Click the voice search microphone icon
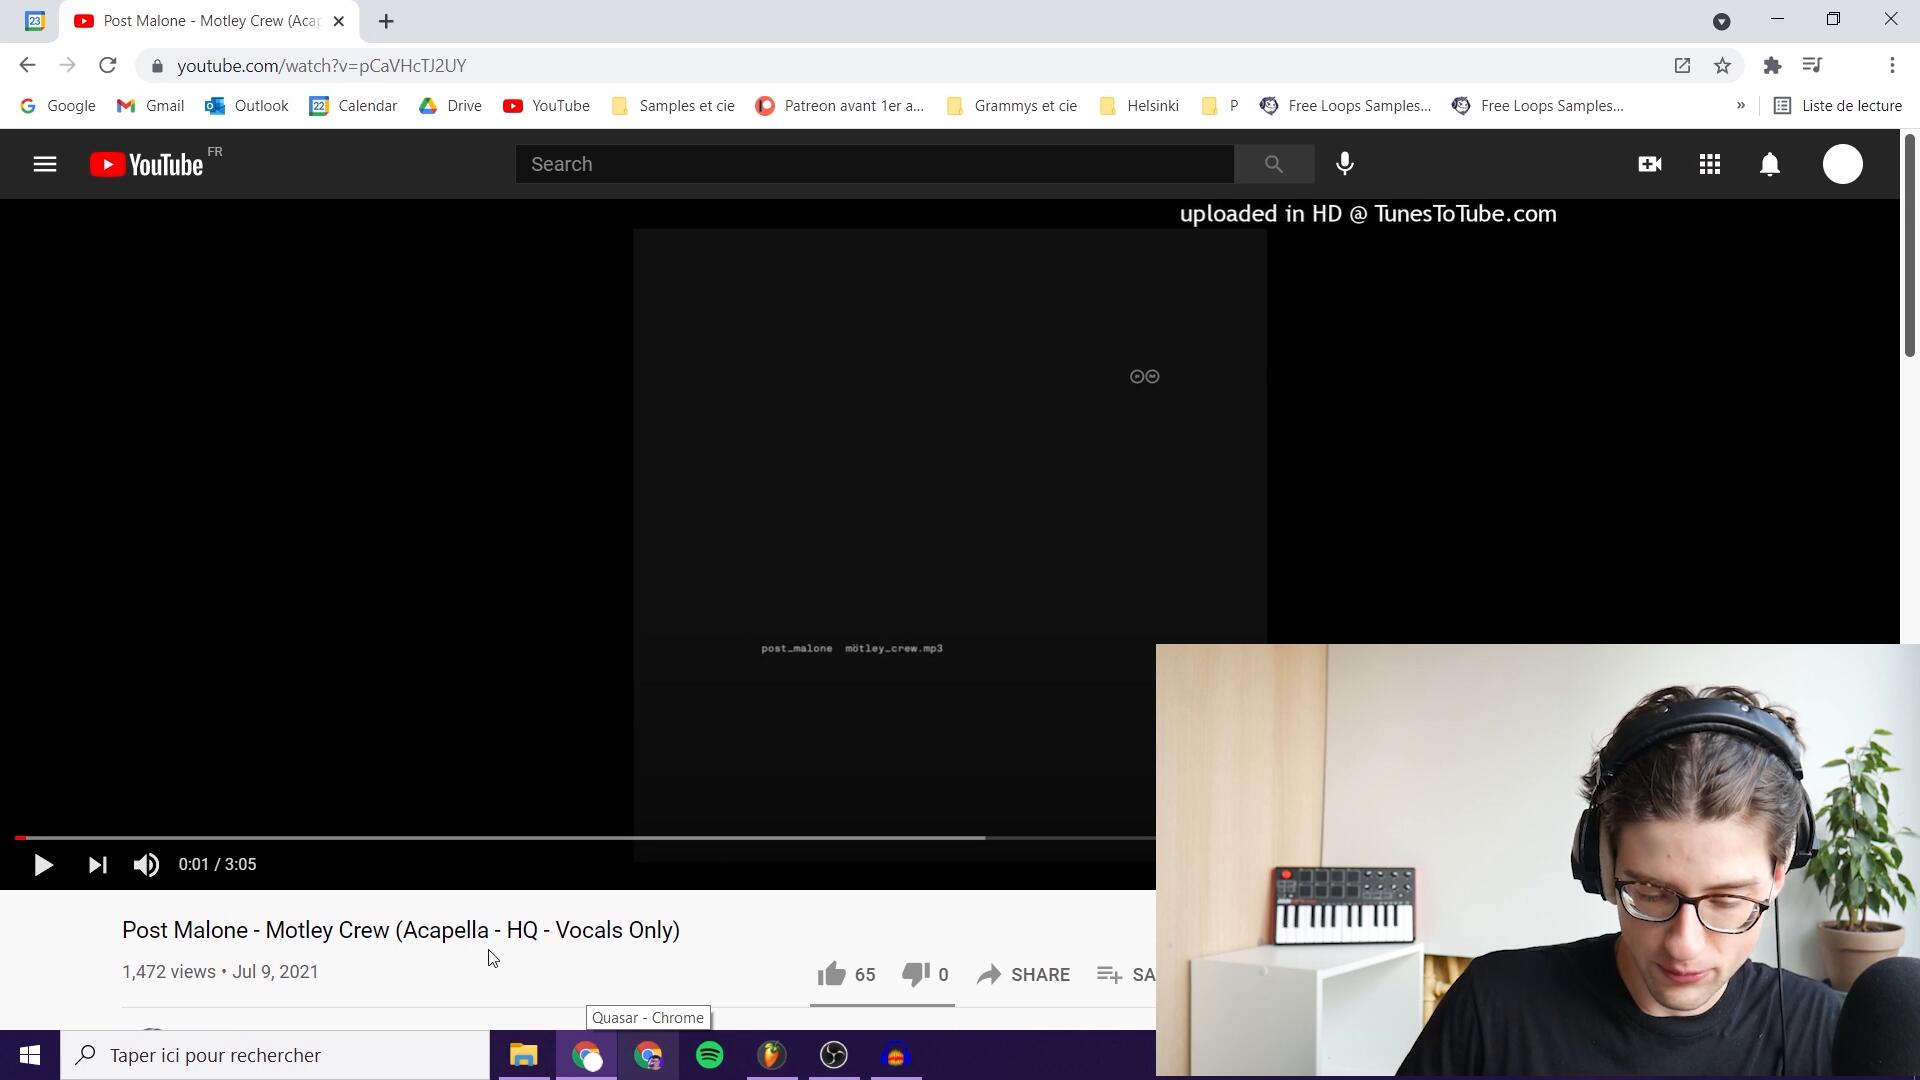1920x1080 pixels. tap(1345, 164)
